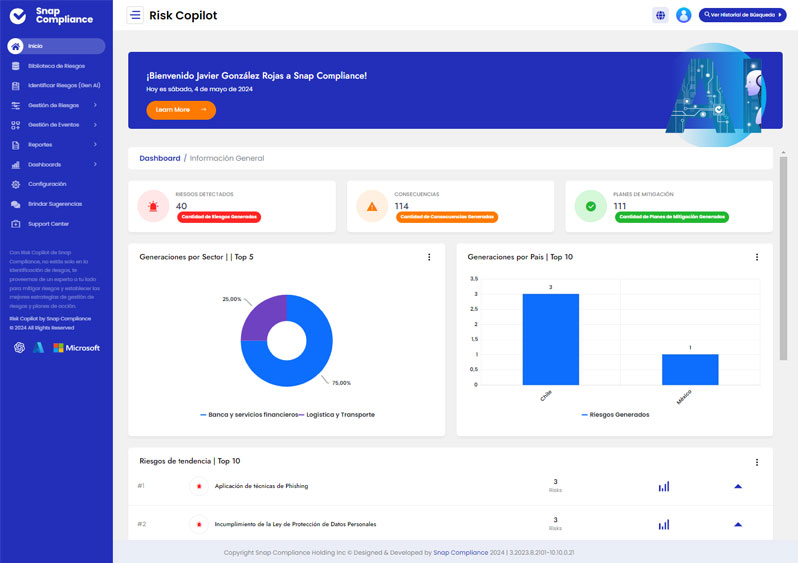Click the Reportes file icon
Image resolution: width=798 pixels, height=563 pixels.
point(16,145)
